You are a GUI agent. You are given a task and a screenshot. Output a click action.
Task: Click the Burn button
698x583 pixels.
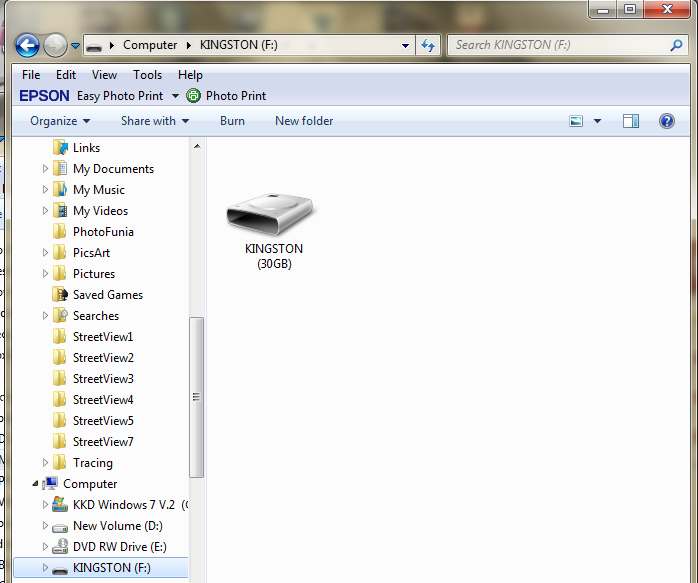click(x=232, y=121)
